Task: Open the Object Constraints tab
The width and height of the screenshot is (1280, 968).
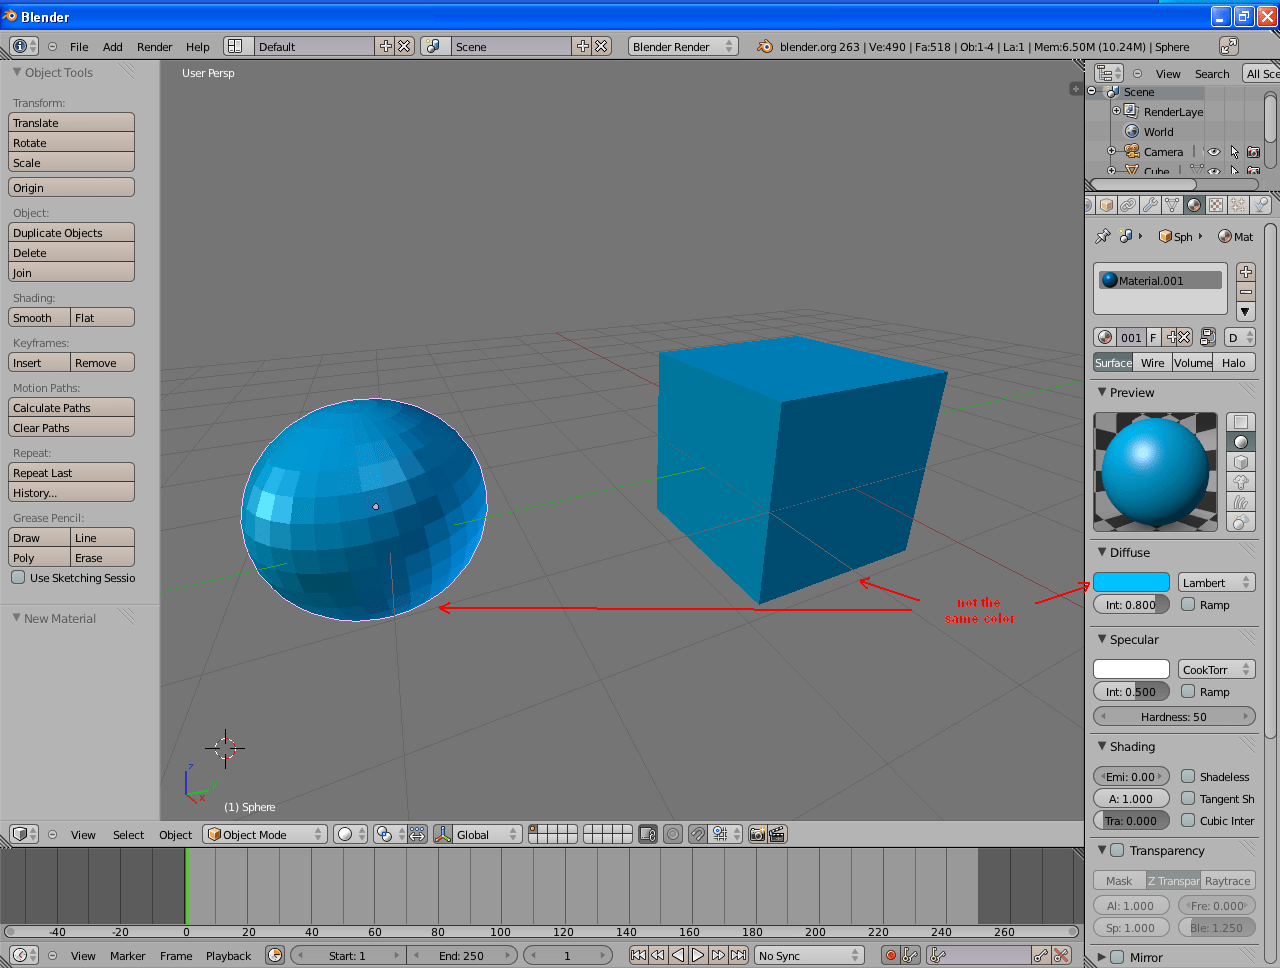Action: (1128, 205)
